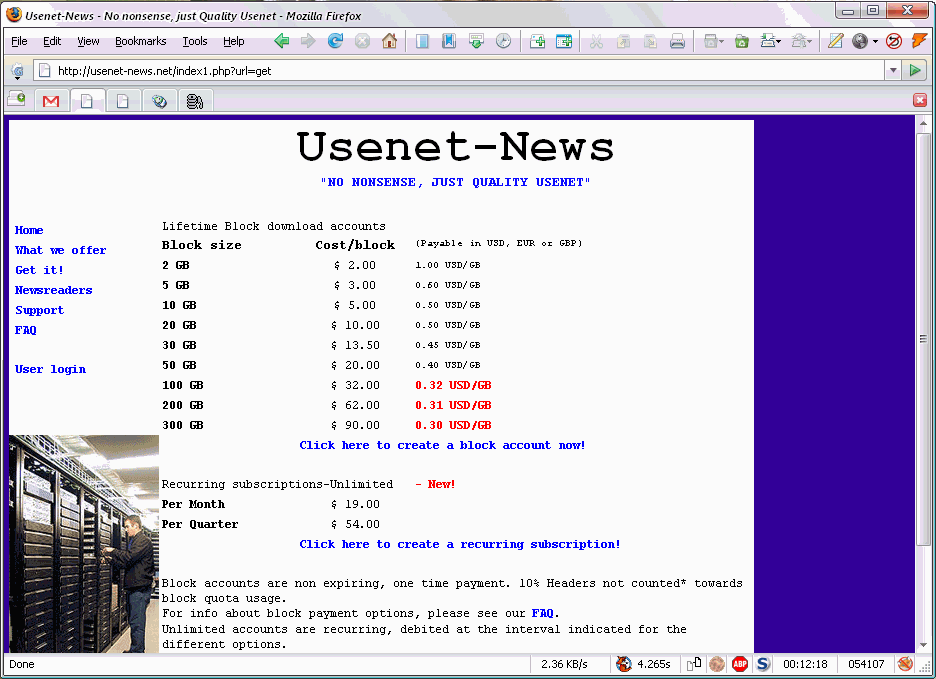The height and width of the screenshot is (679, 936).
Task: Open the Downloads toolbar icon
Action: (476, 41)
